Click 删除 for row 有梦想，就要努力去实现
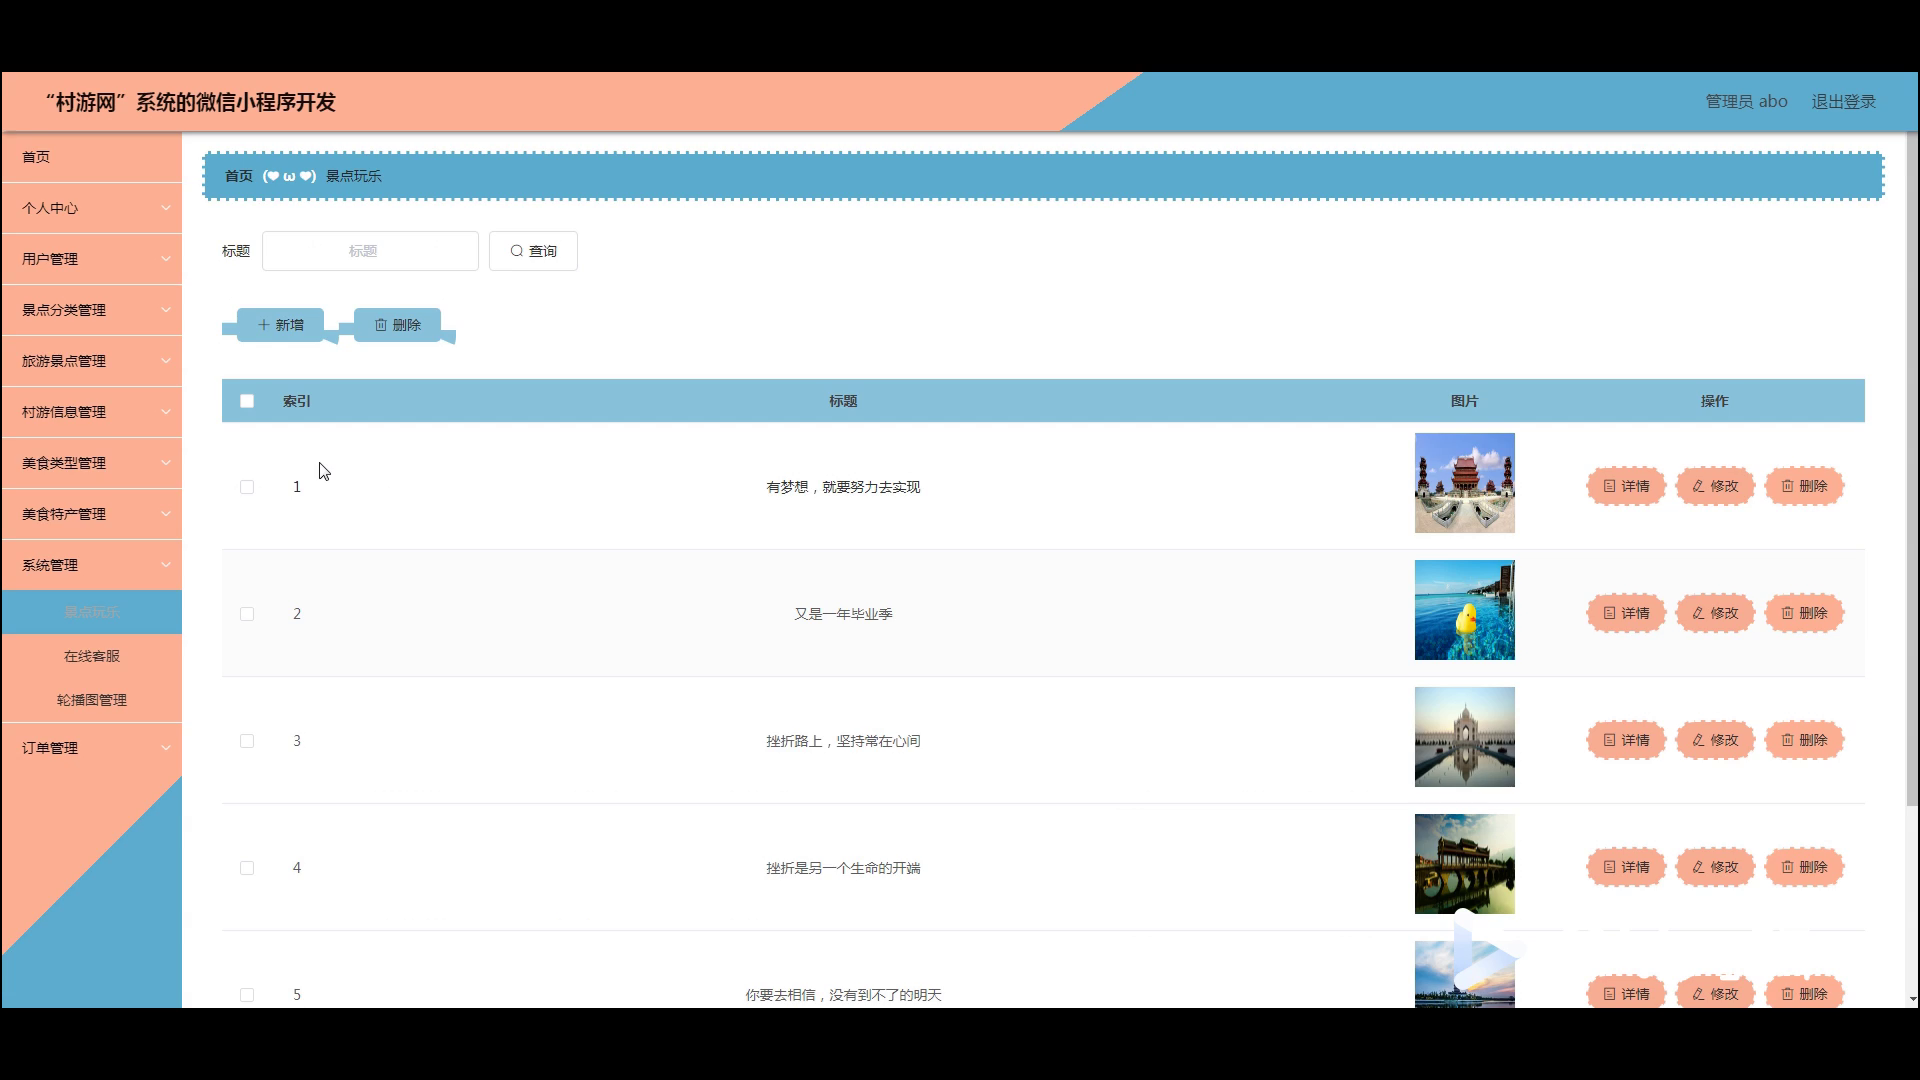1920x1080 pixels. click(1804, 486)
